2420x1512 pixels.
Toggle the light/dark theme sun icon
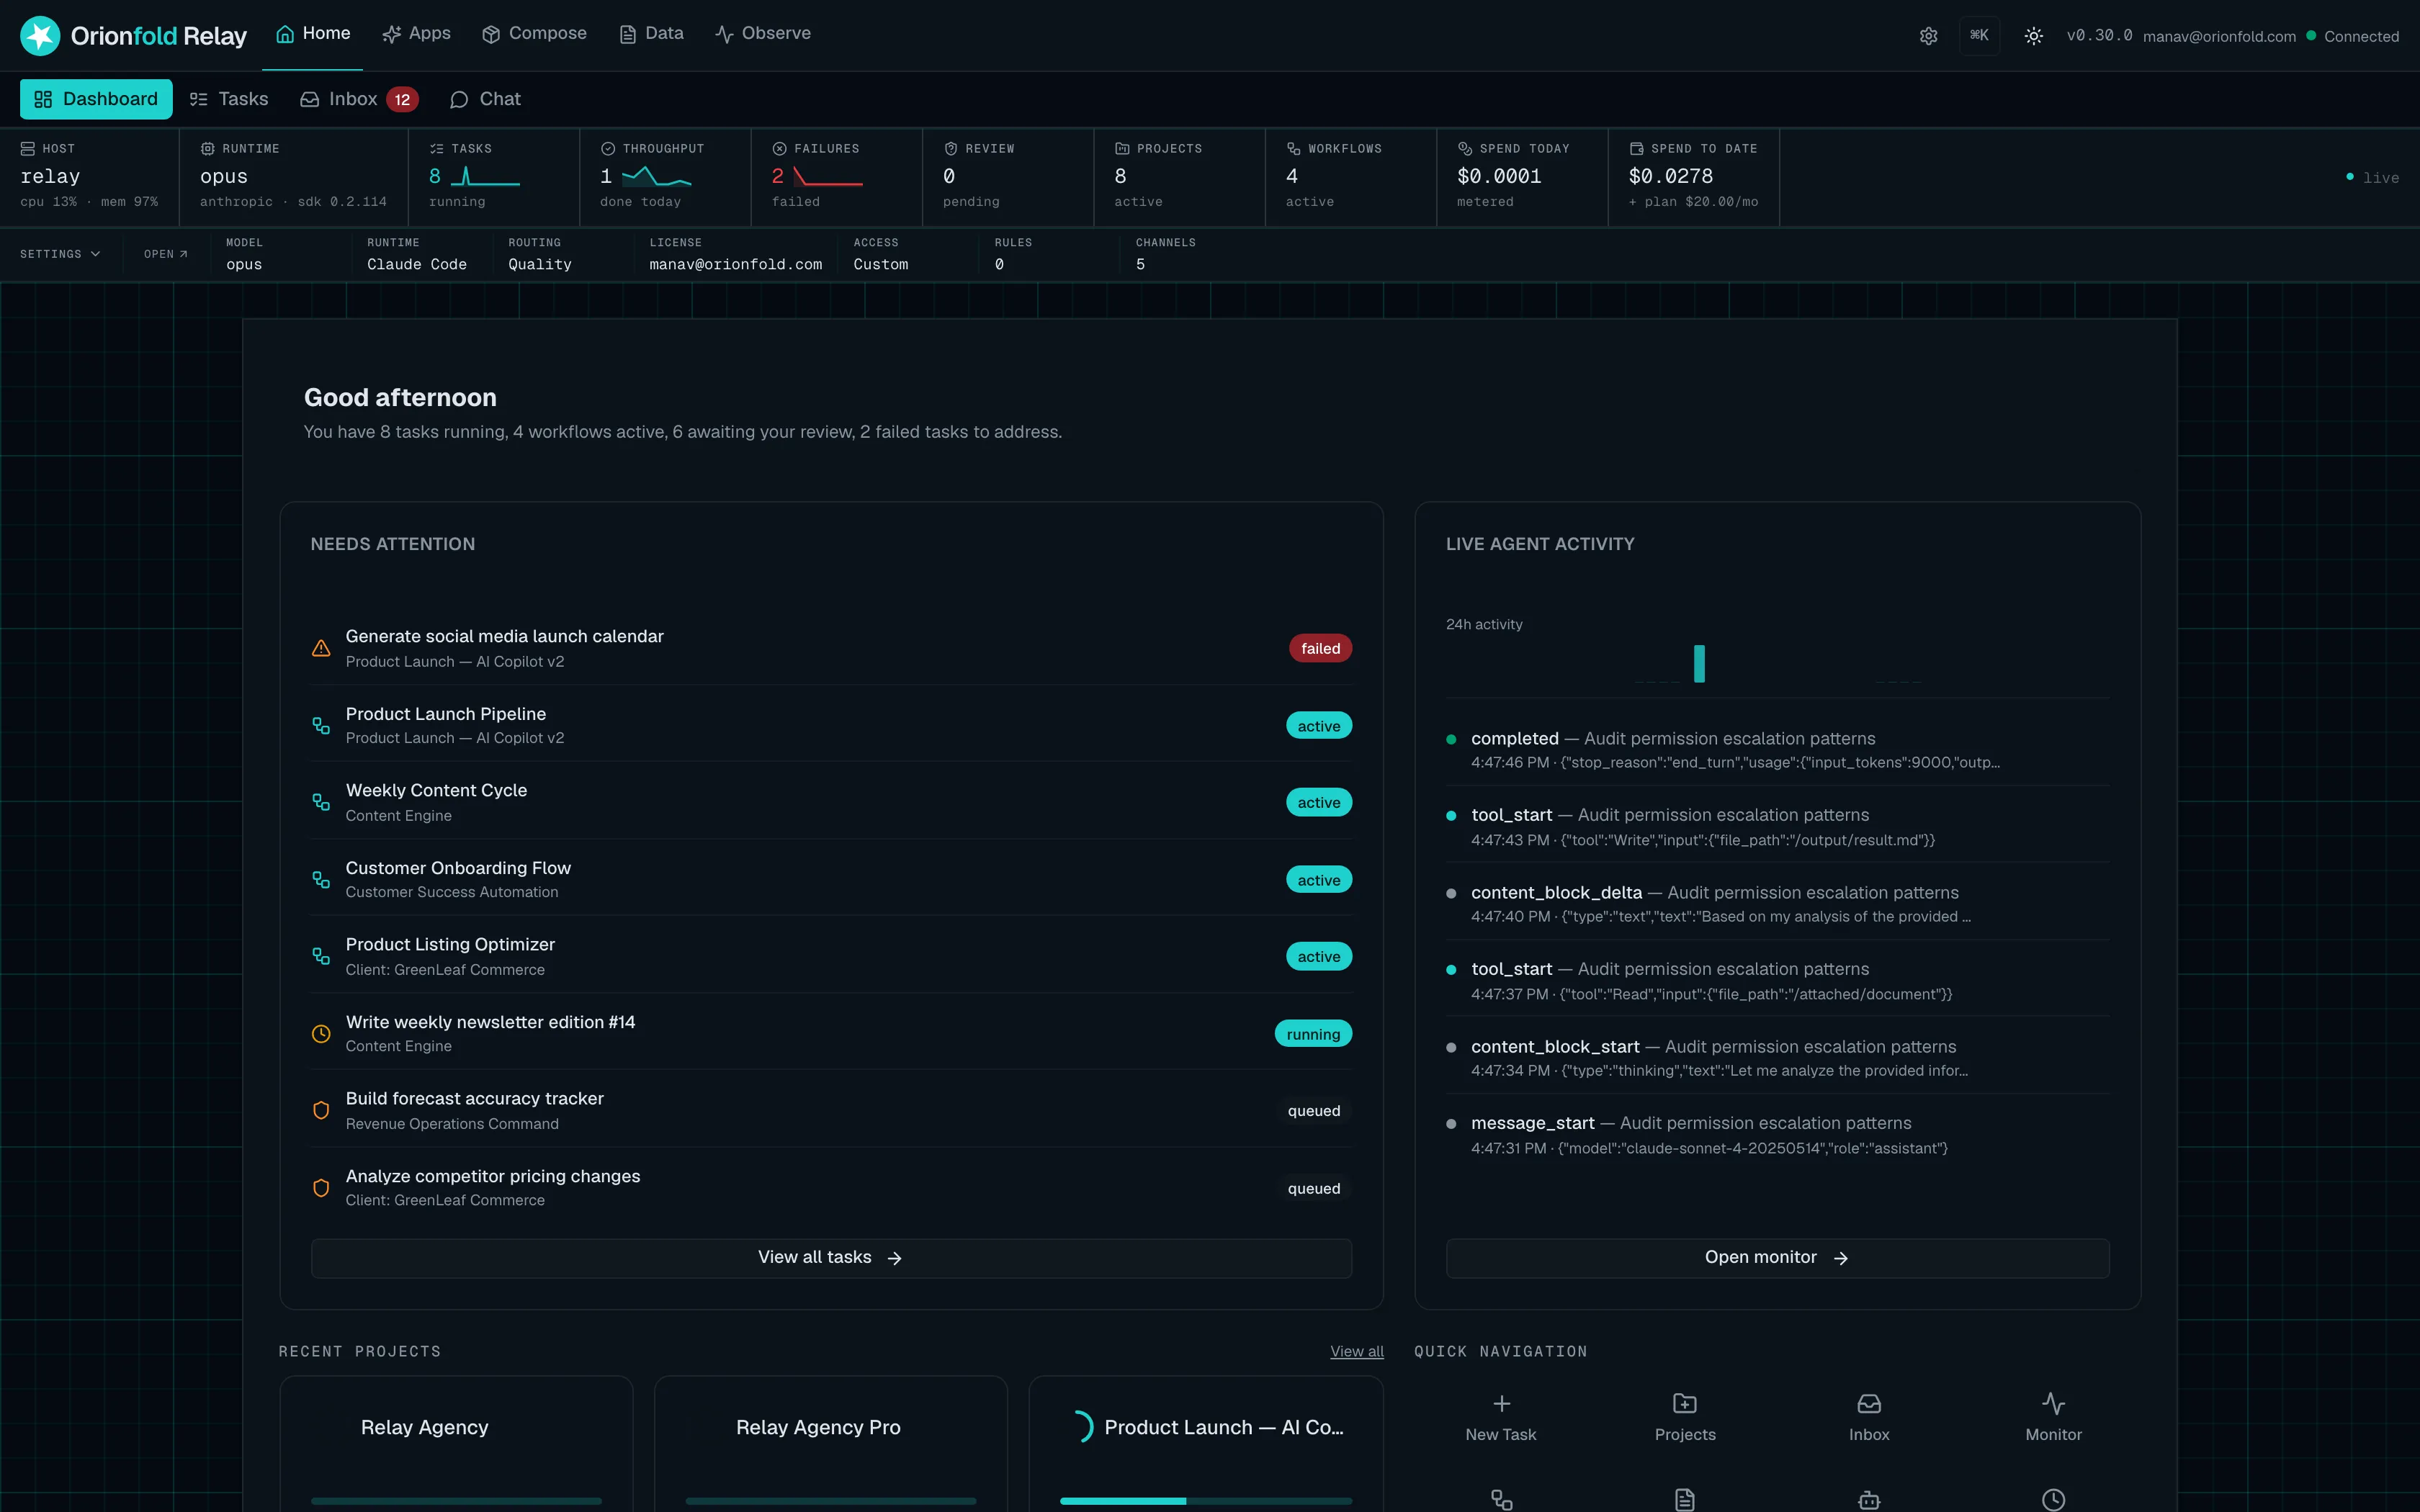2033,36
